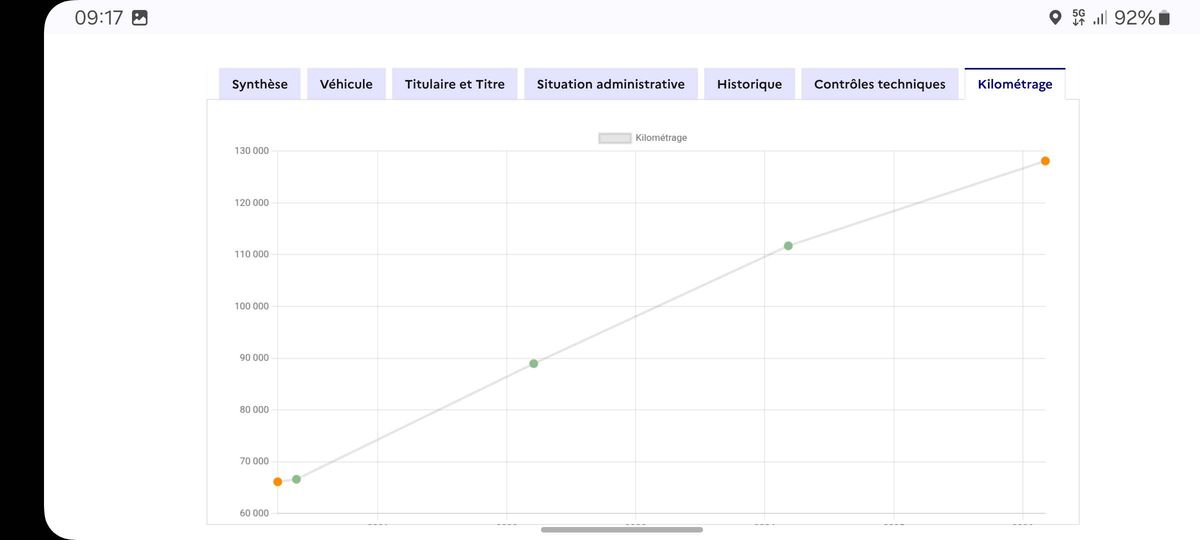Tap the battery icon in status bar
Viewport: 1200px width, 540px height.
click(1164, 18)
